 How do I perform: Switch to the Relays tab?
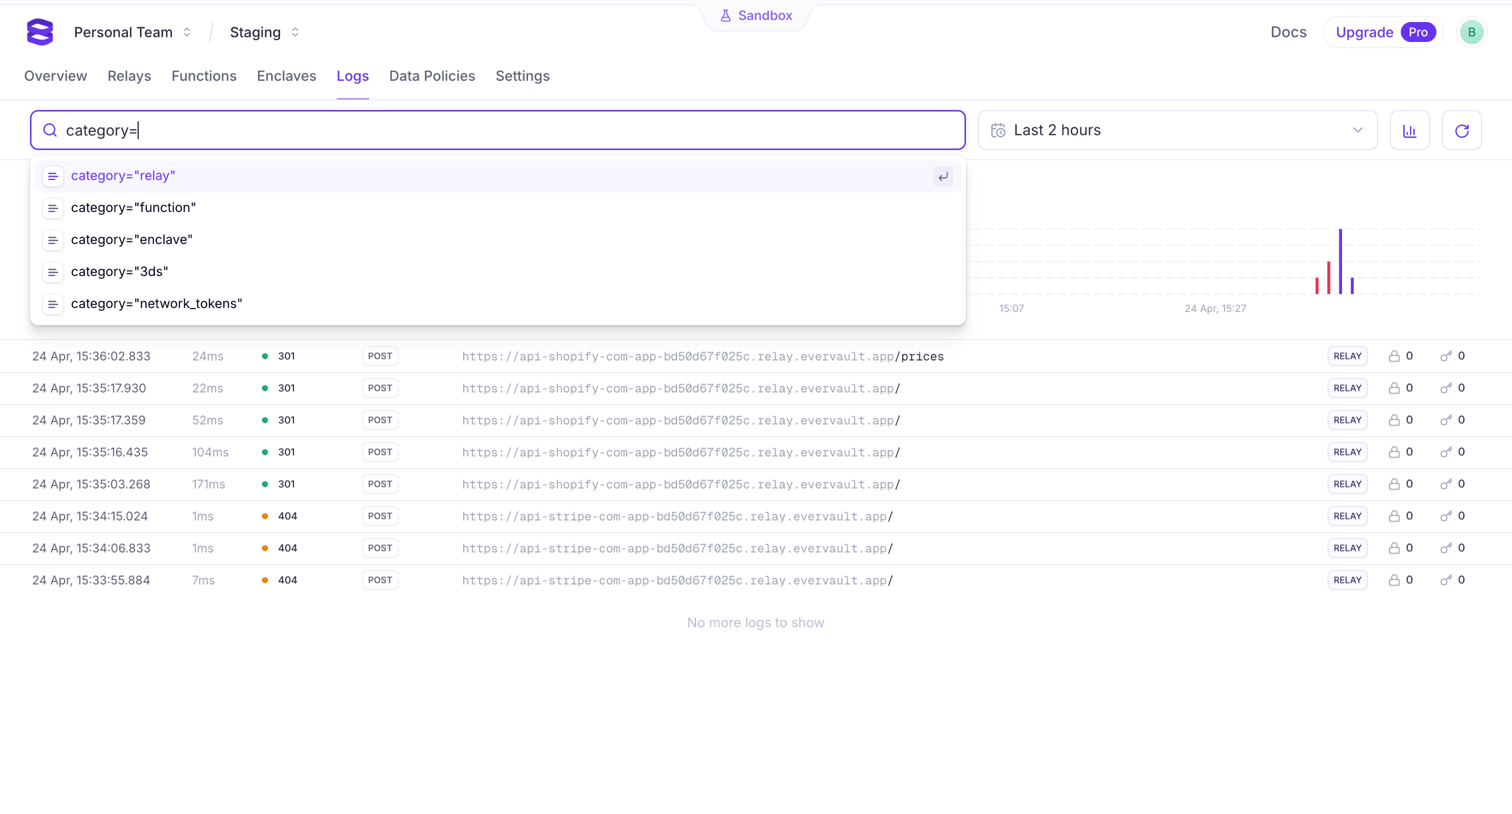tap(129, 76)
